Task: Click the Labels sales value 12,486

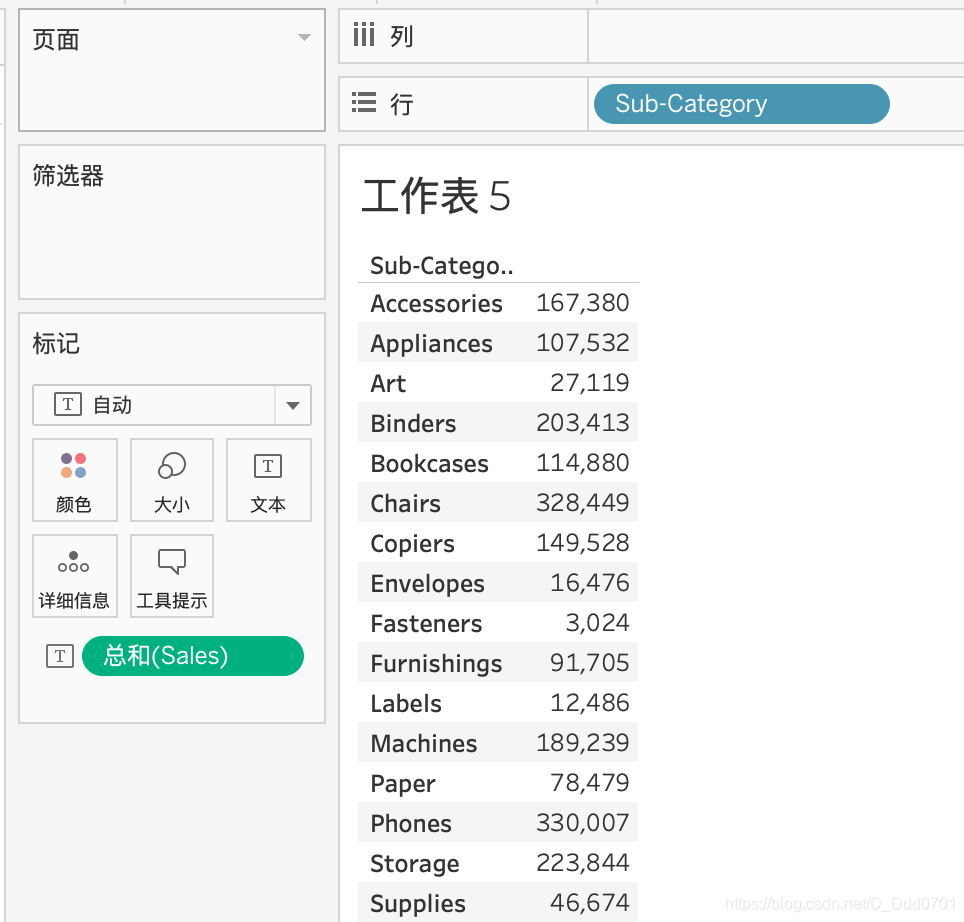Action: pos(589,703)
